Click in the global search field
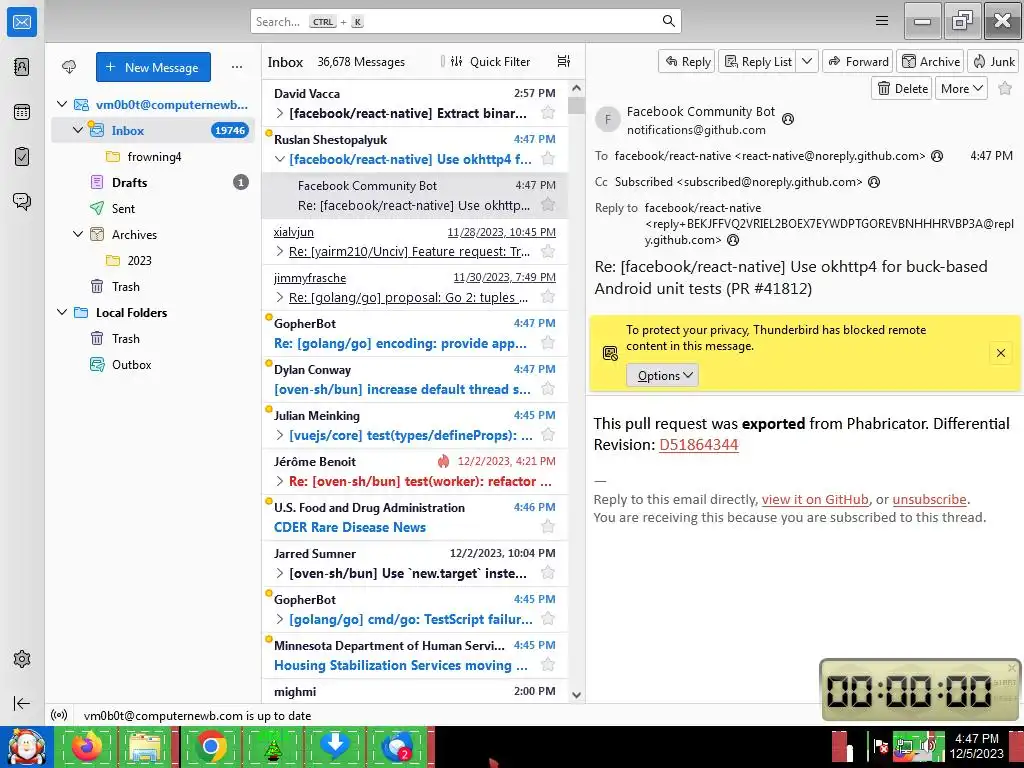Image resolution: width=1024 pixels, height=768 pixels. (466, 21)
